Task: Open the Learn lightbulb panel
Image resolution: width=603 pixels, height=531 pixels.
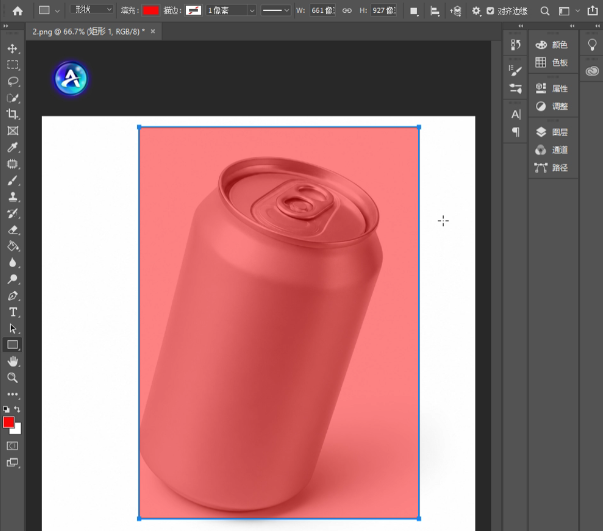Action: tap(592, 45)
